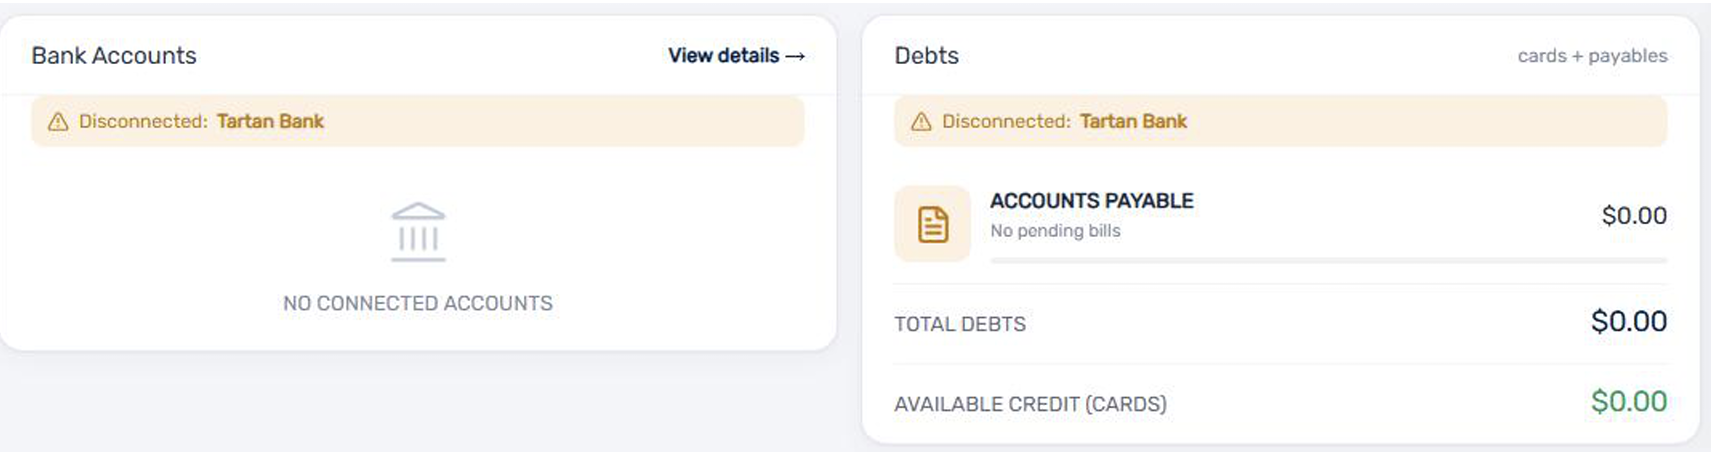Click the Debts card heading
The height and width of the screenshot is (452, 1714).
926,56
